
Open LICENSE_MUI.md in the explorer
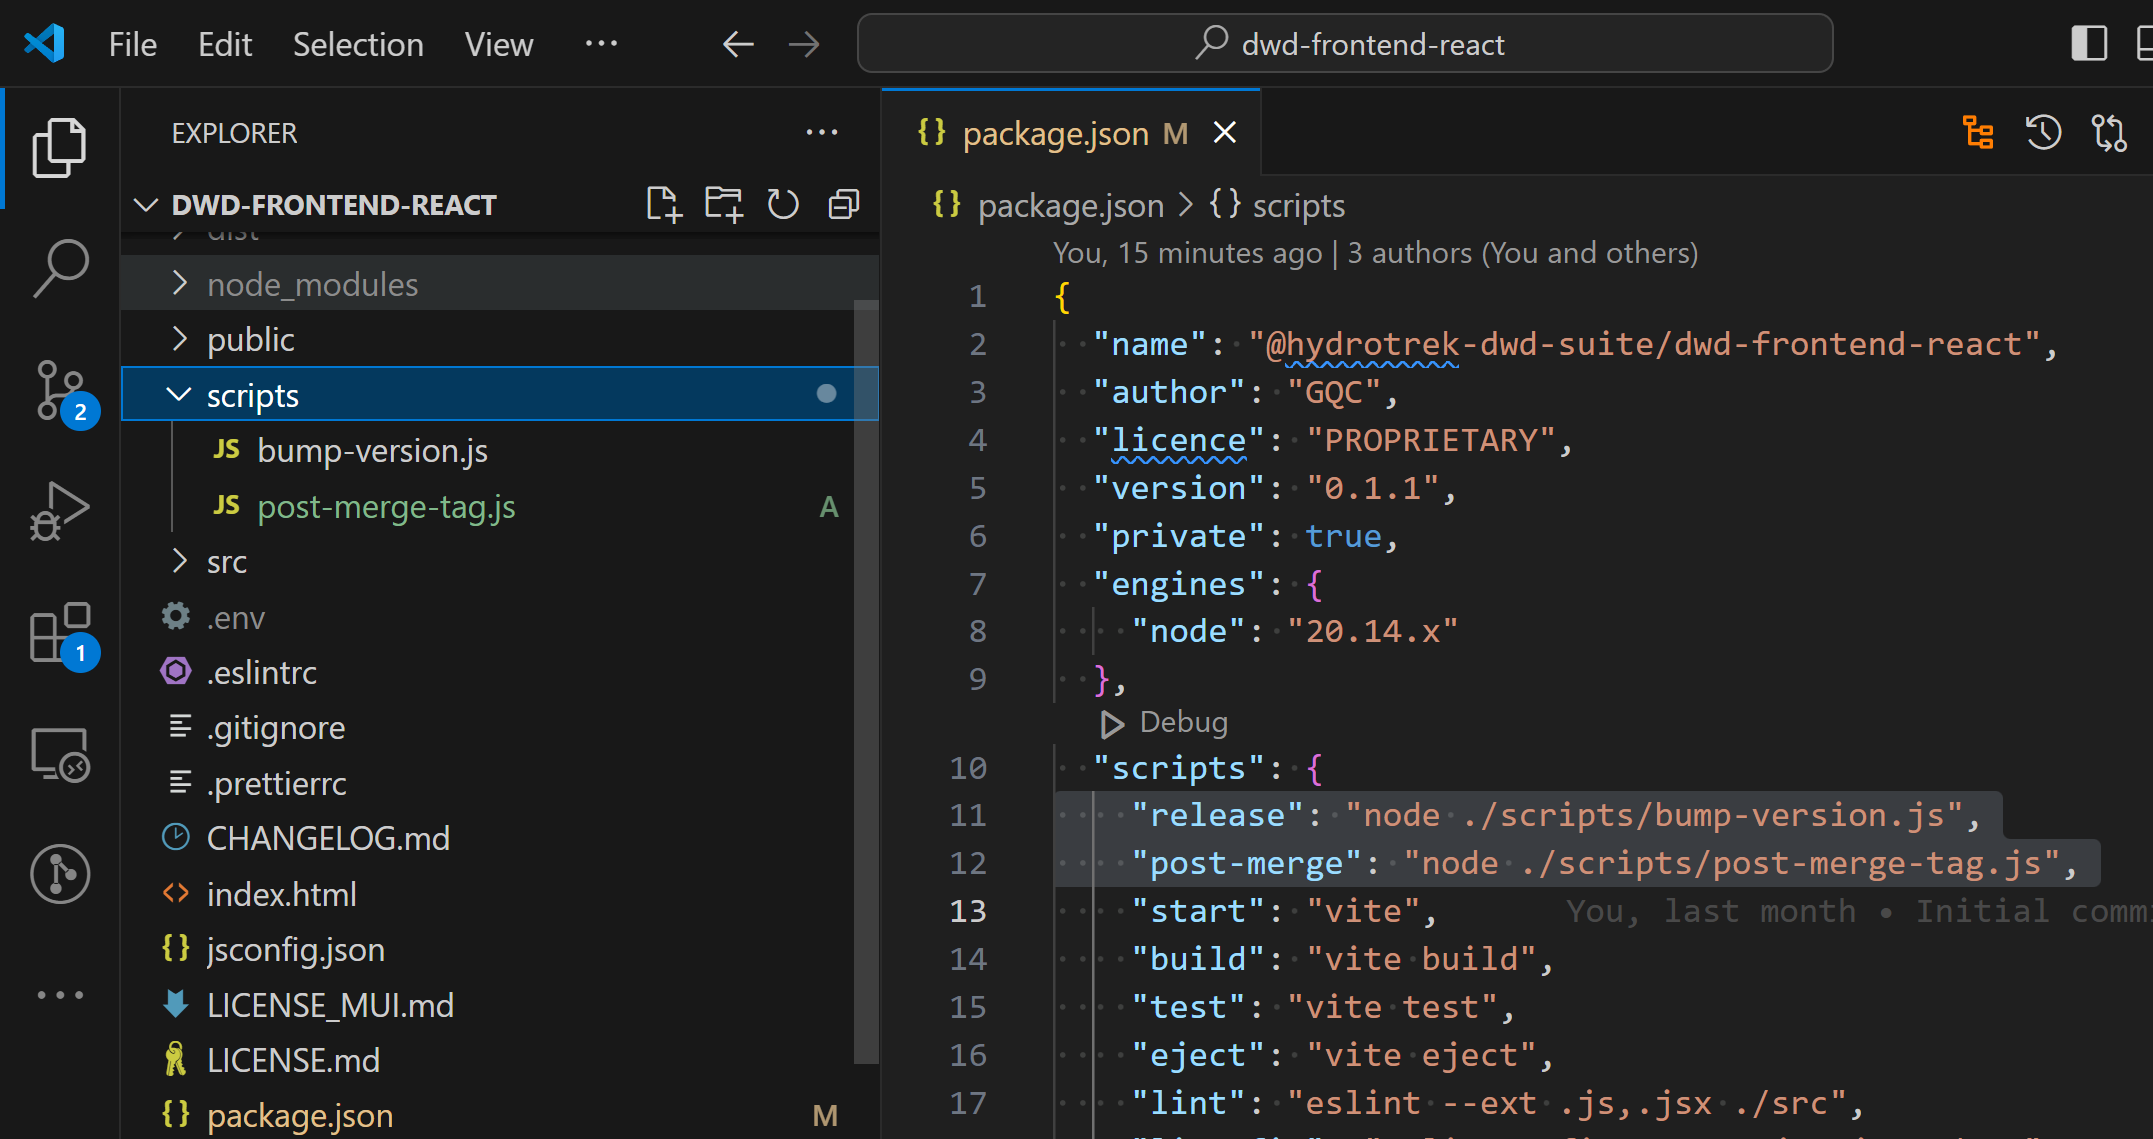tap(499, 1005)
